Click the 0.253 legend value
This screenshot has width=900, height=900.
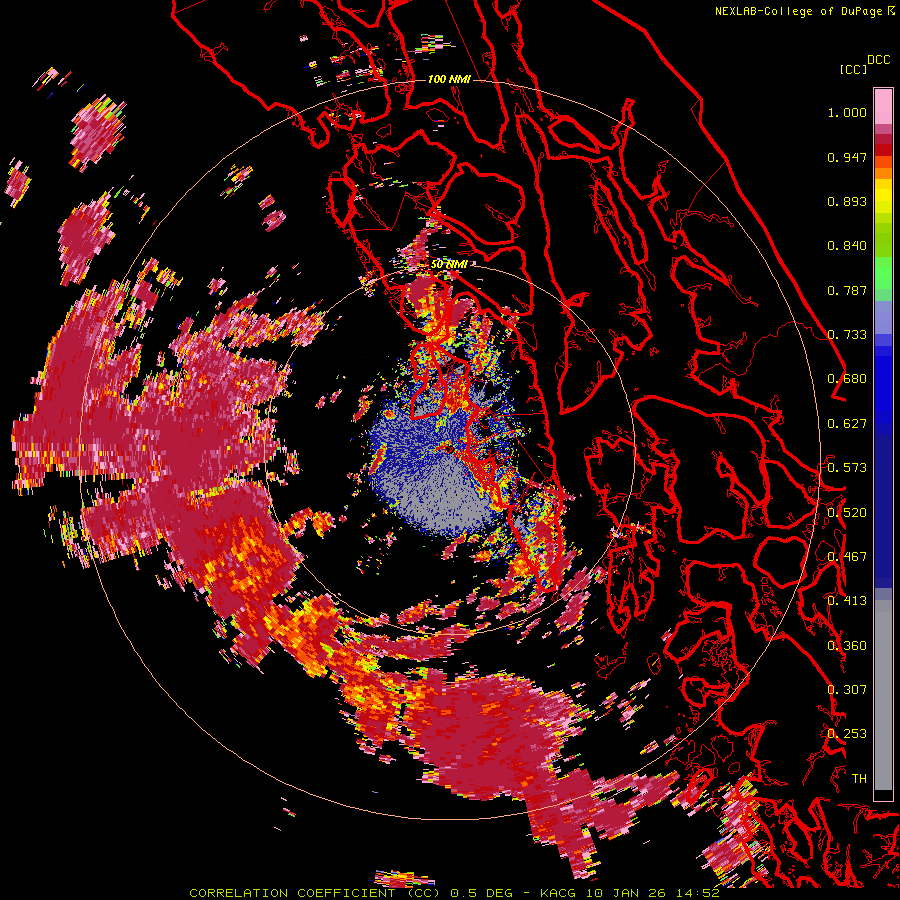coord(847,734)
